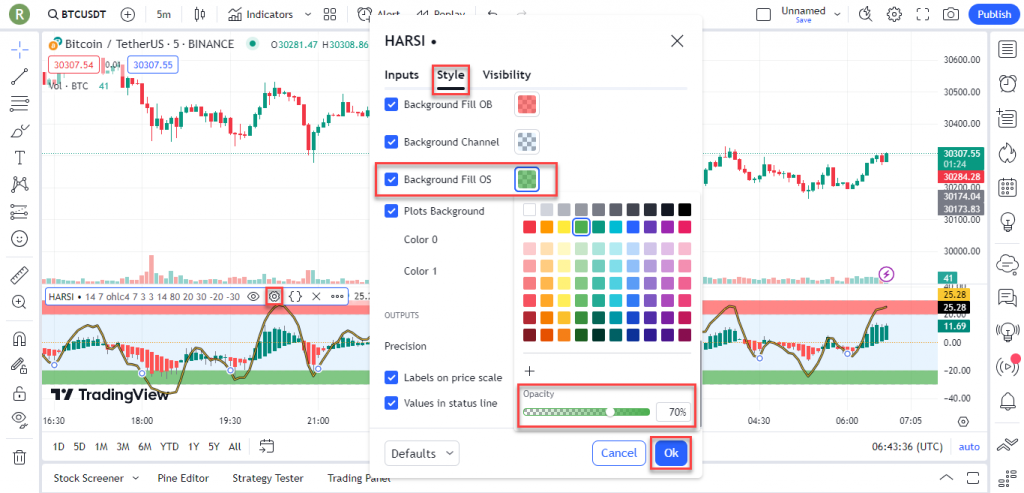Collapse the bottom panel with chevron
This screenshot has height=493, width=1024.
[x=945, y=476]
